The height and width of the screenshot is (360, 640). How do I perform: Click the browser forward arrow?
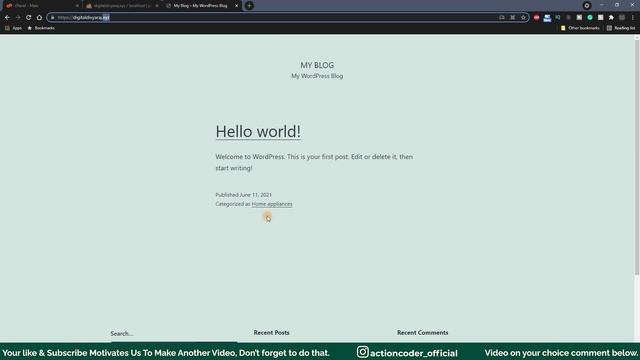pyautogui.click(x=18, y=18)
